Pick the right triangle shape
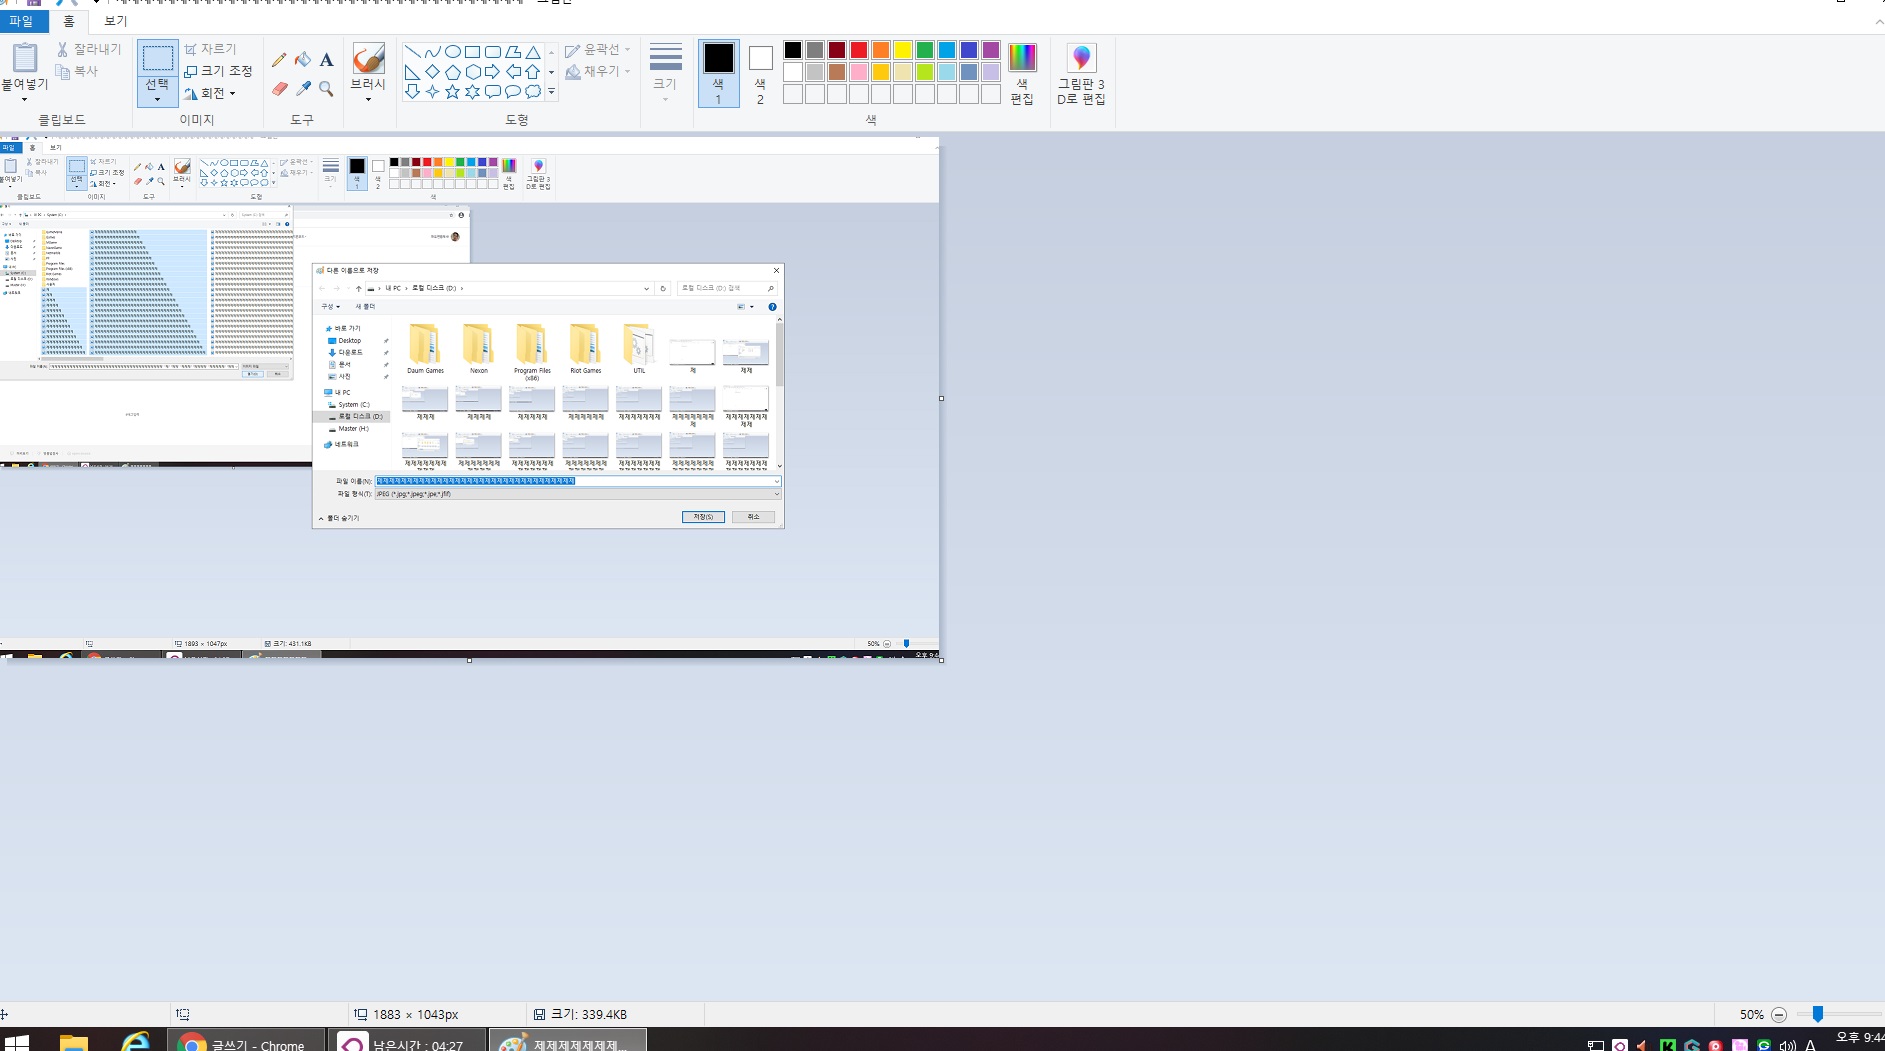 click(x=412, y=72)
